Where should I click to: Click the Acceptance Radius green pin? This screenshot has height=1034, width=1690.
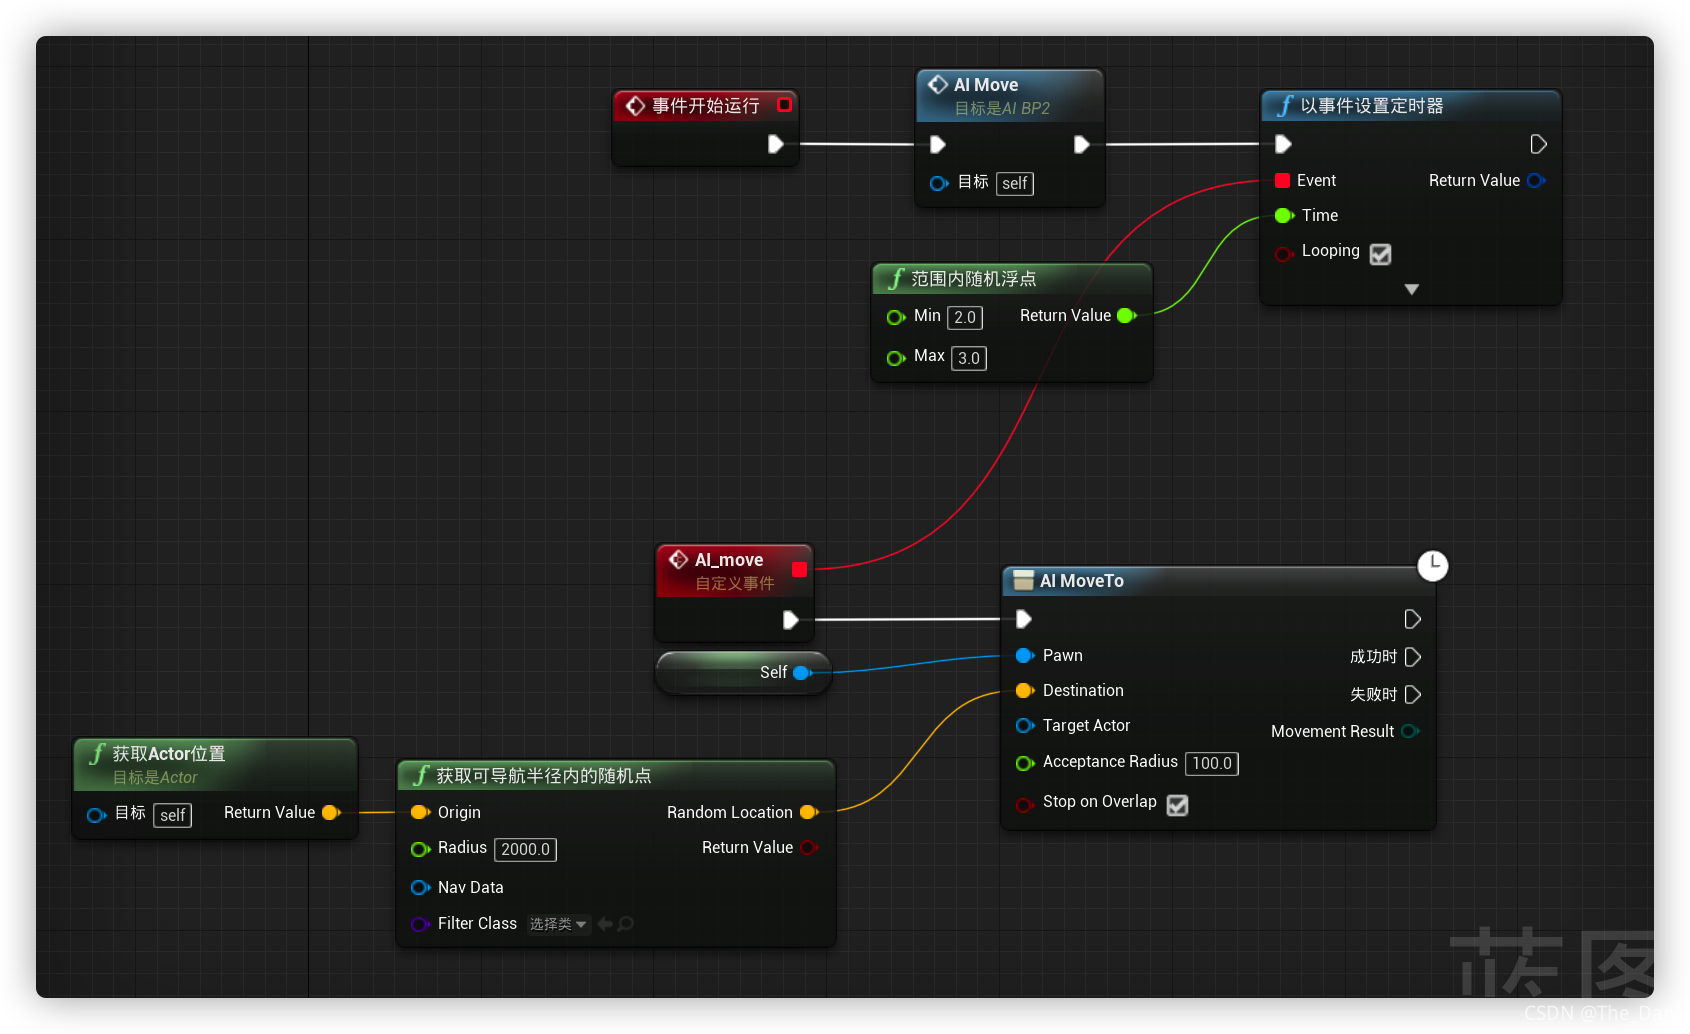pyautogui.click(x=1025, y=763)
